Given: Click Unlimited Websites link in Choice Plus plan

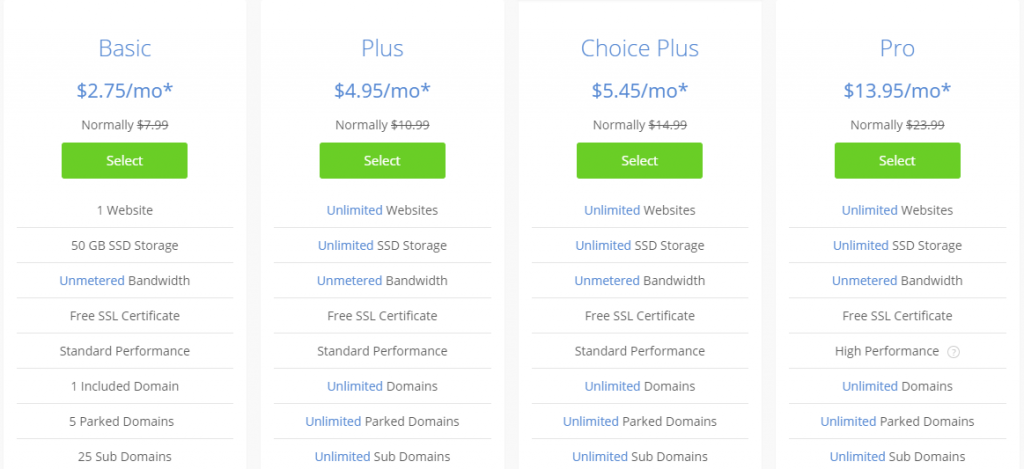Looking at the screenshot, I should (612, 211).
